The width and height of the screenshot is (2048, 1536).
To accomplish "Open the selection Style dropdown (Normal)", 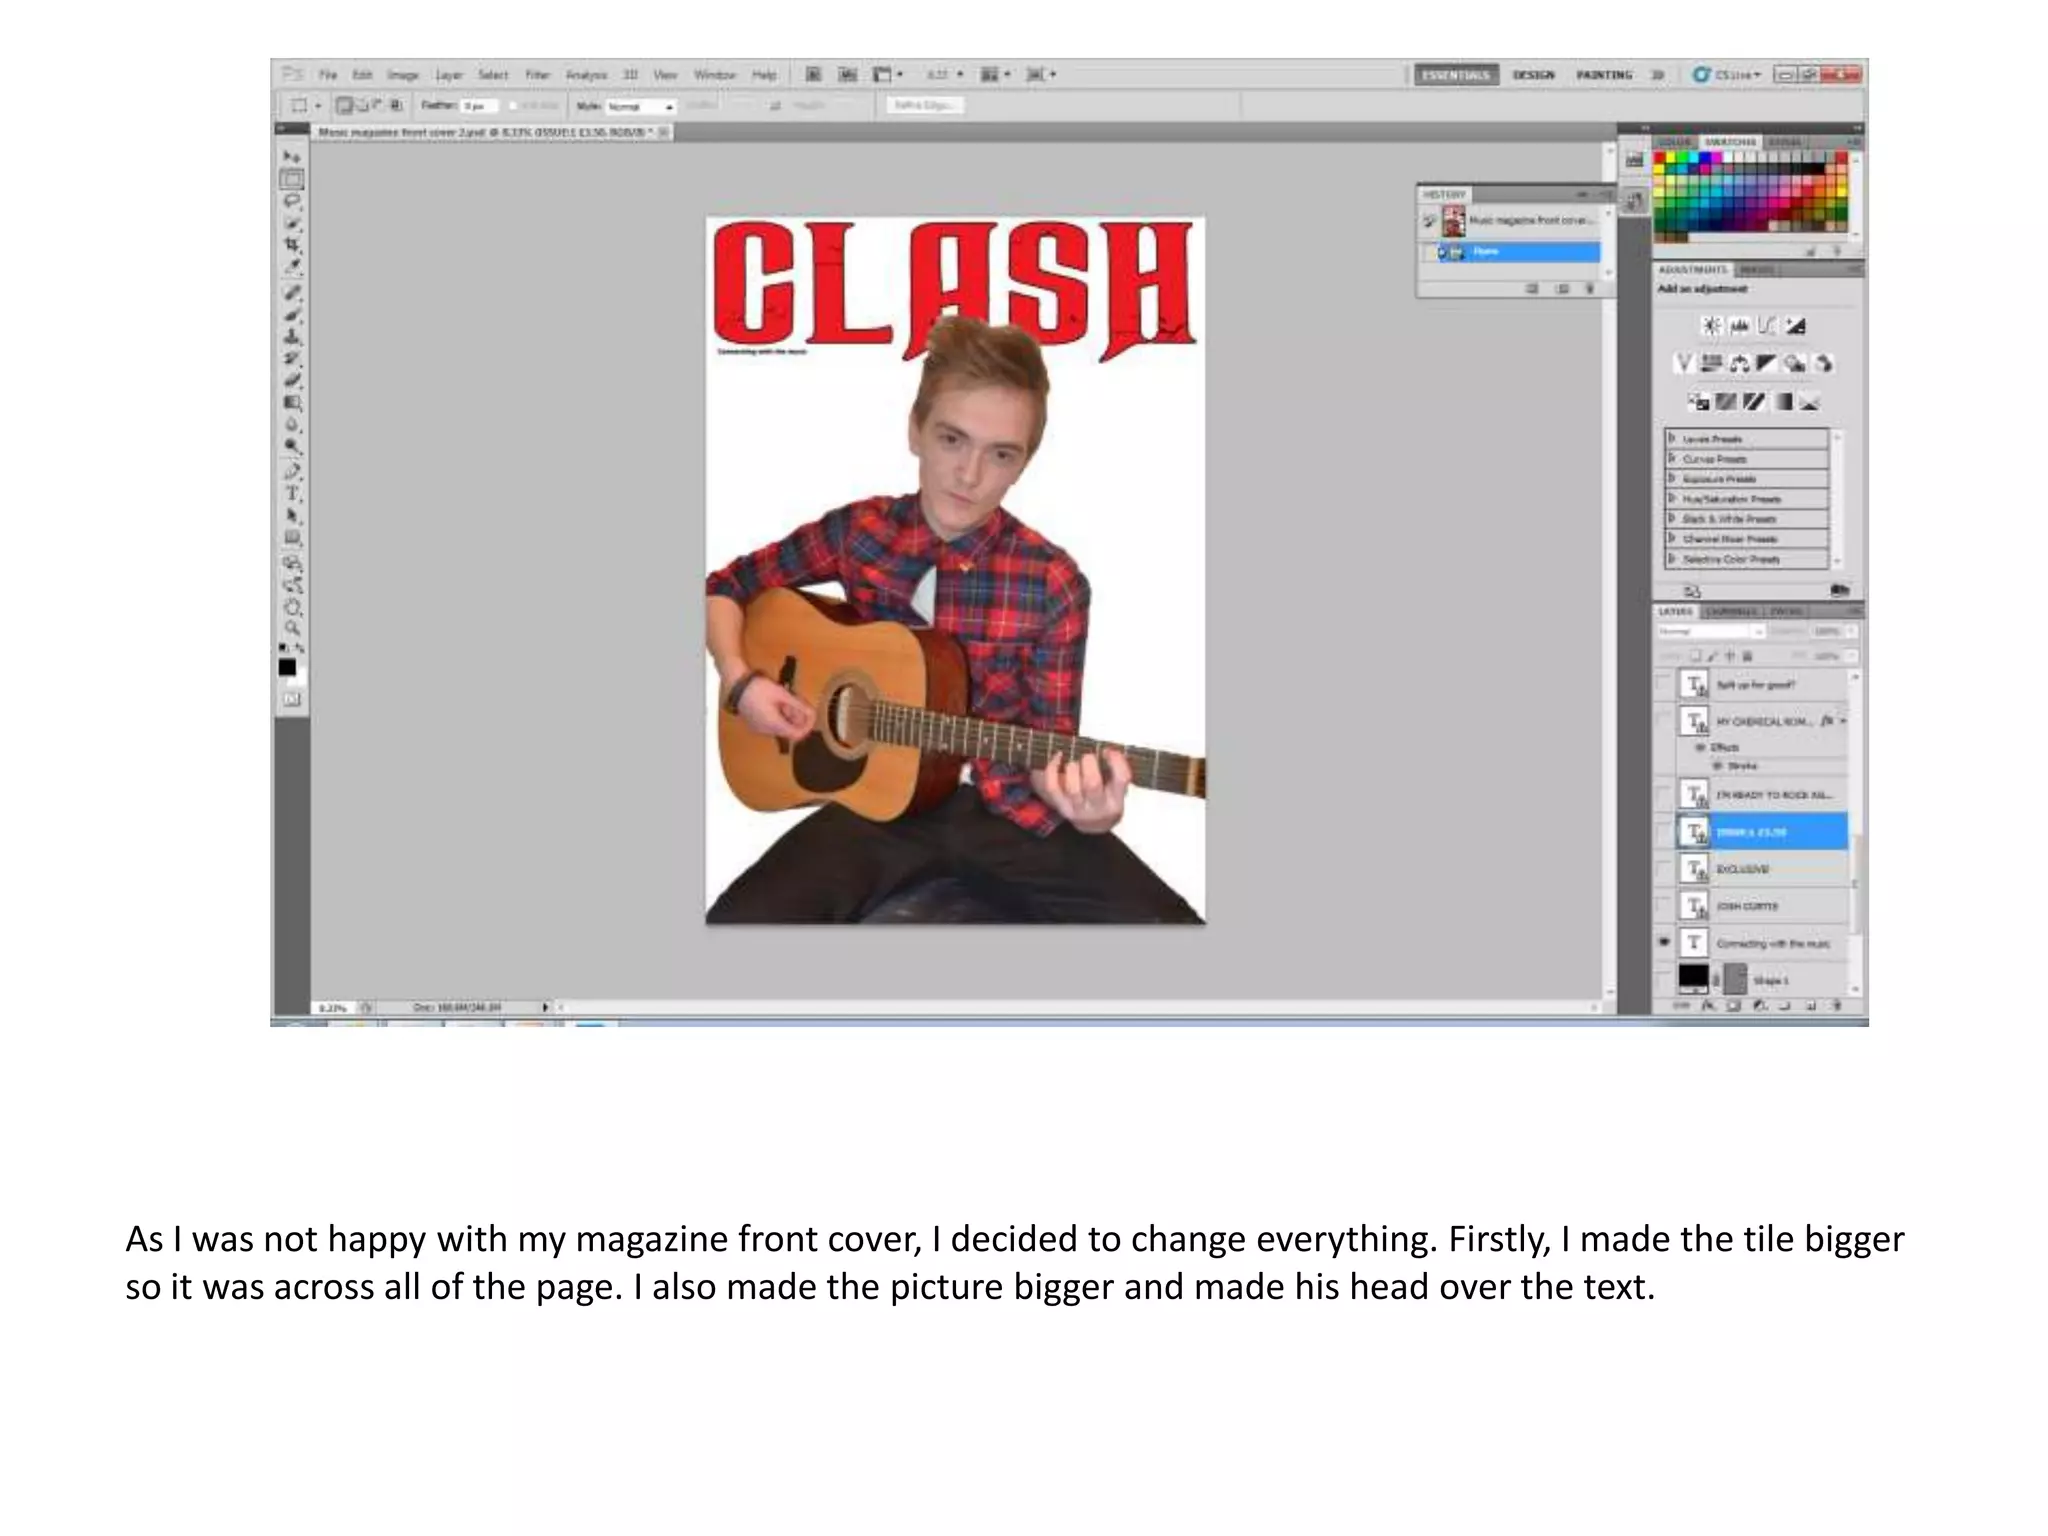I will click(641, 106).
